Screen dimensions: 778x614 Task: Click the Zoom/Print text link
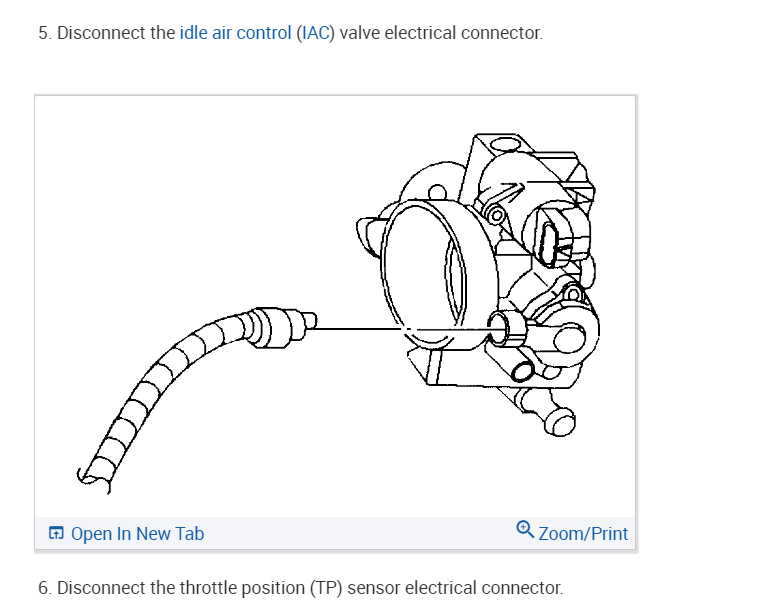(x=583, y=534)
